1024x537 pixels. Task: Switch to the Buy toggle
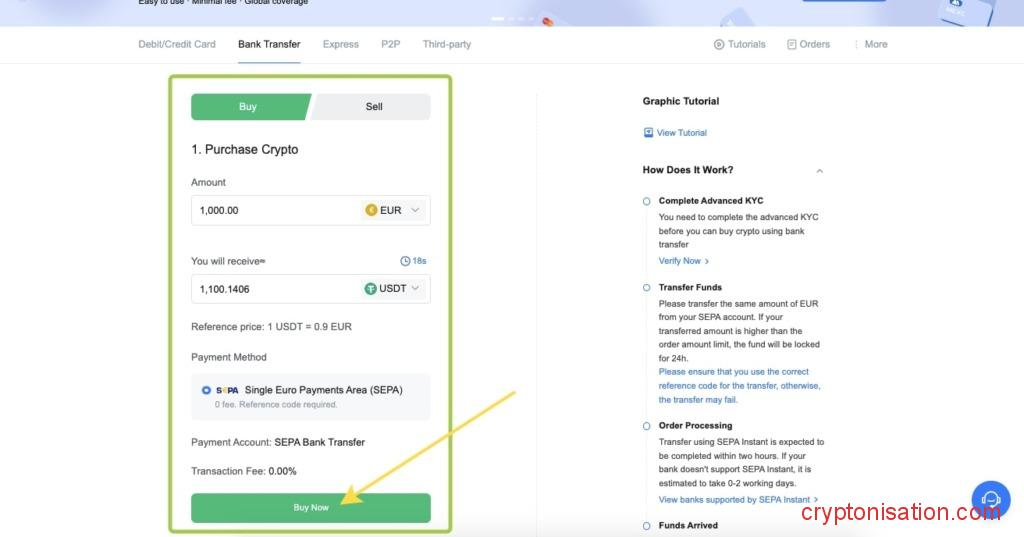[x=248, y=107]
